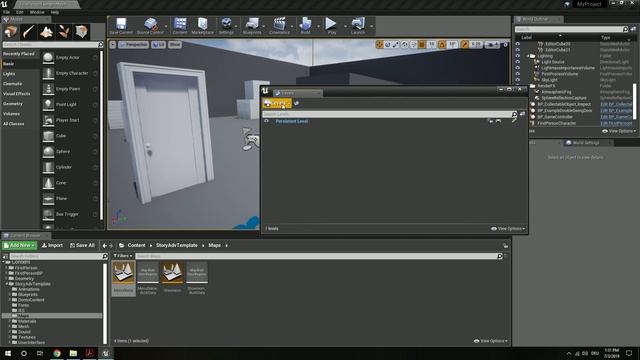Toggle world/local coordinate system icon
This screenshot has height=360, width=640.
coord(405,44)
